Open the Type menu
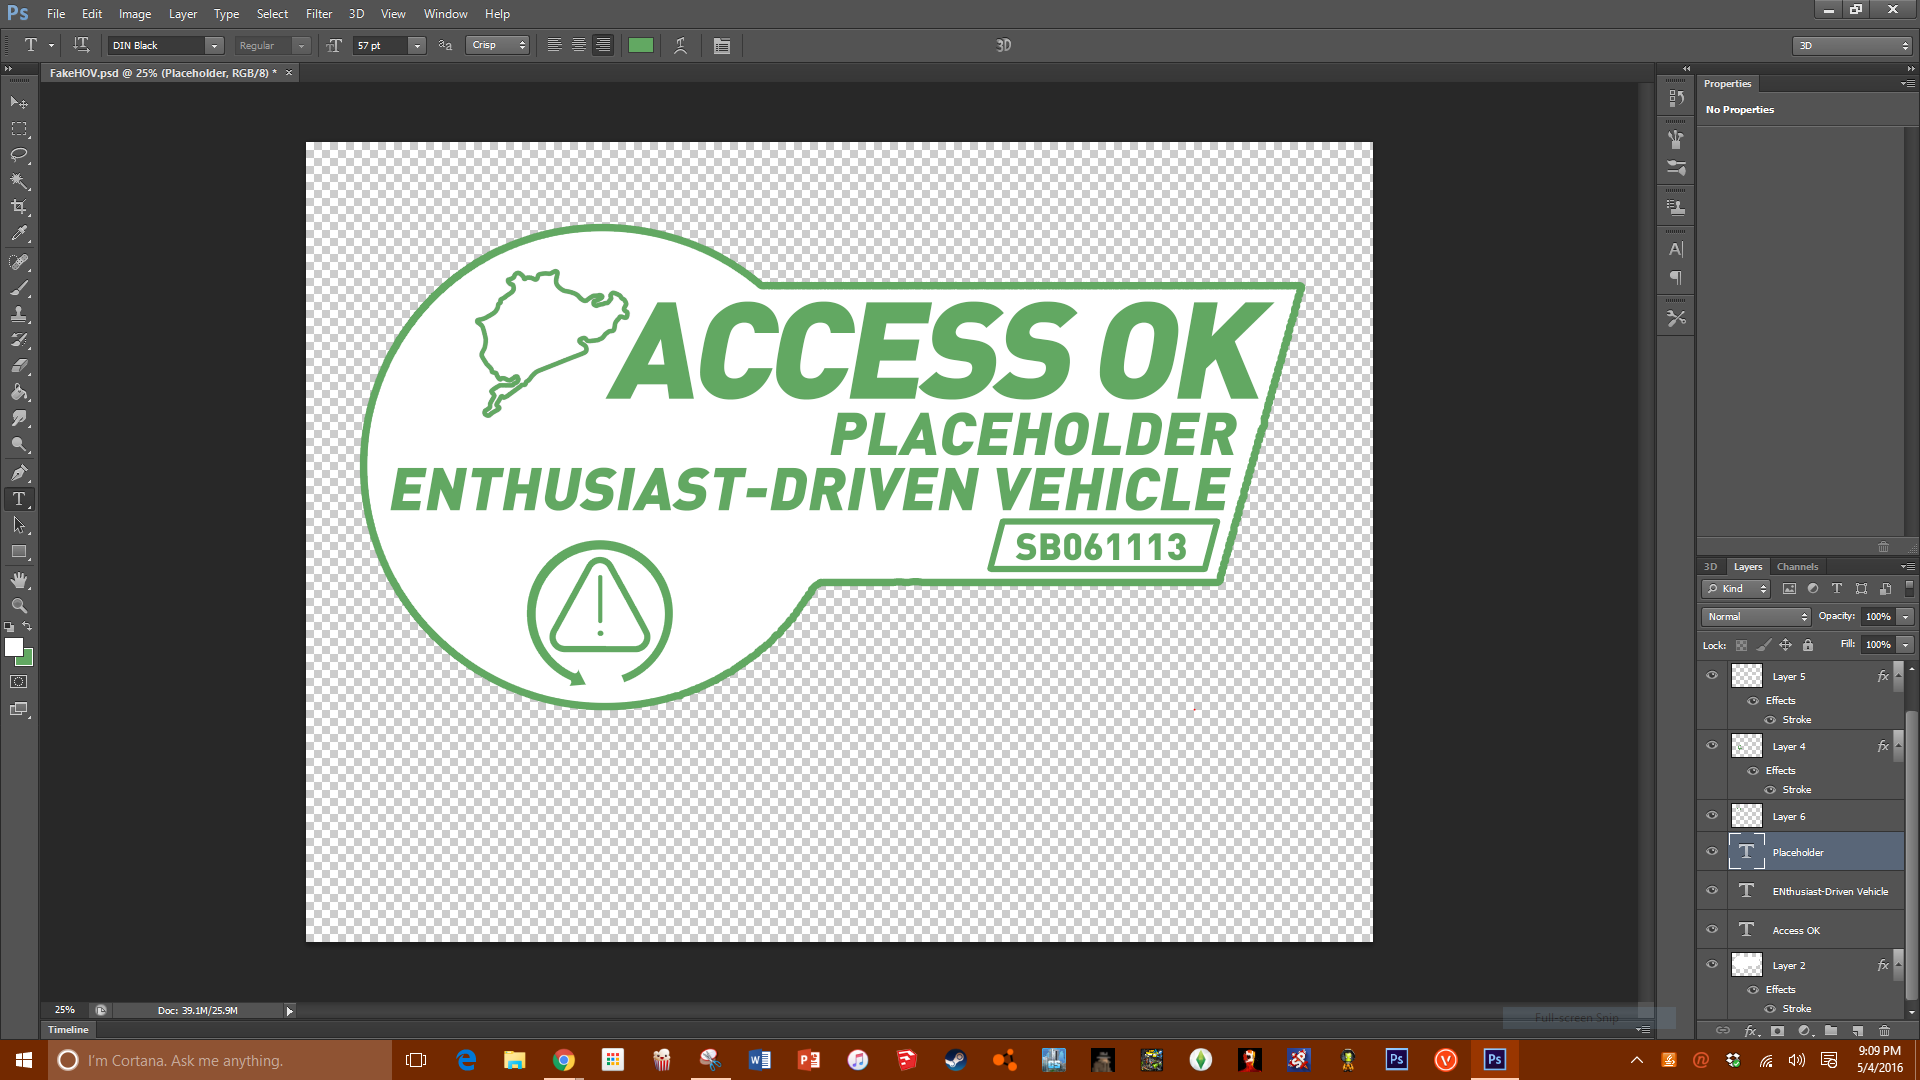The height and width of the screenshot is (1080, 1920). point(226,14)
